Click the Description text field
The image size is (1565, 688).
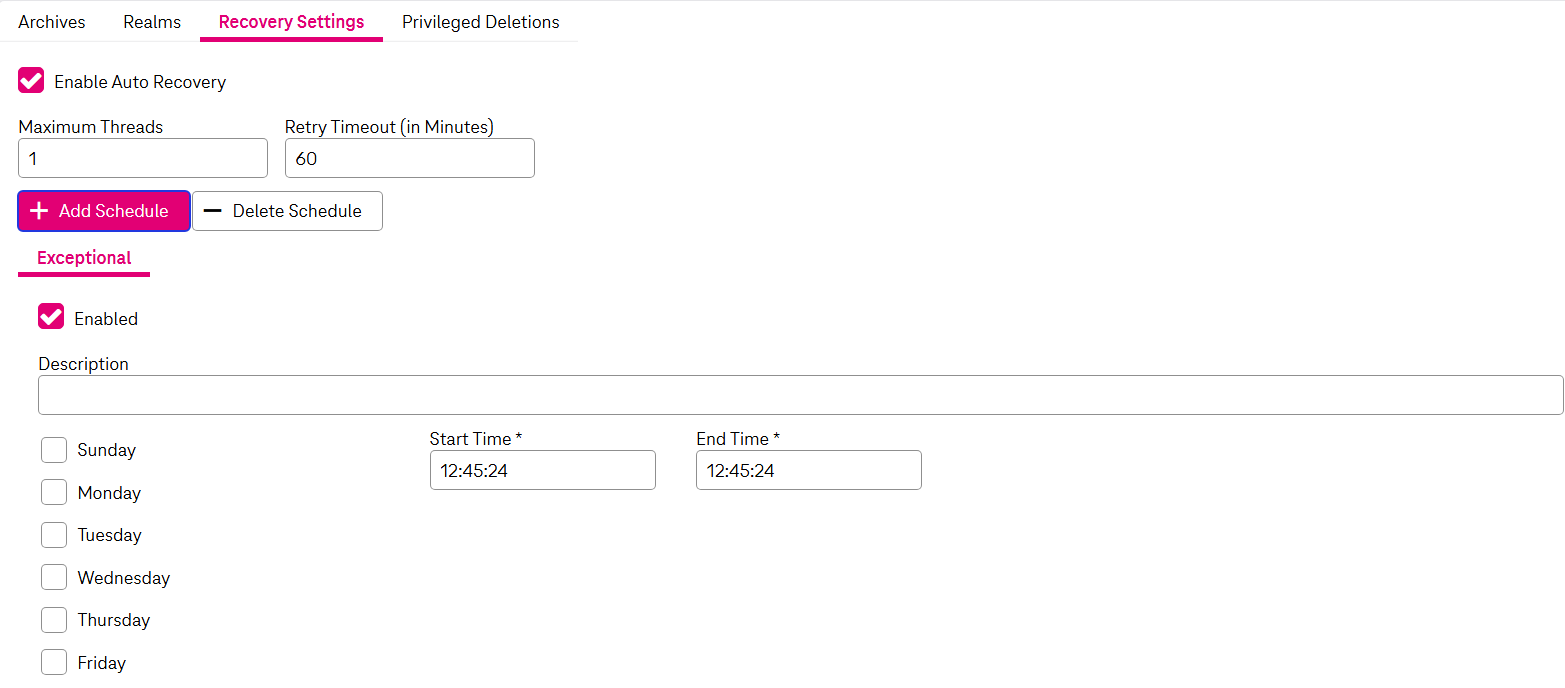click(x=800, y=395)
